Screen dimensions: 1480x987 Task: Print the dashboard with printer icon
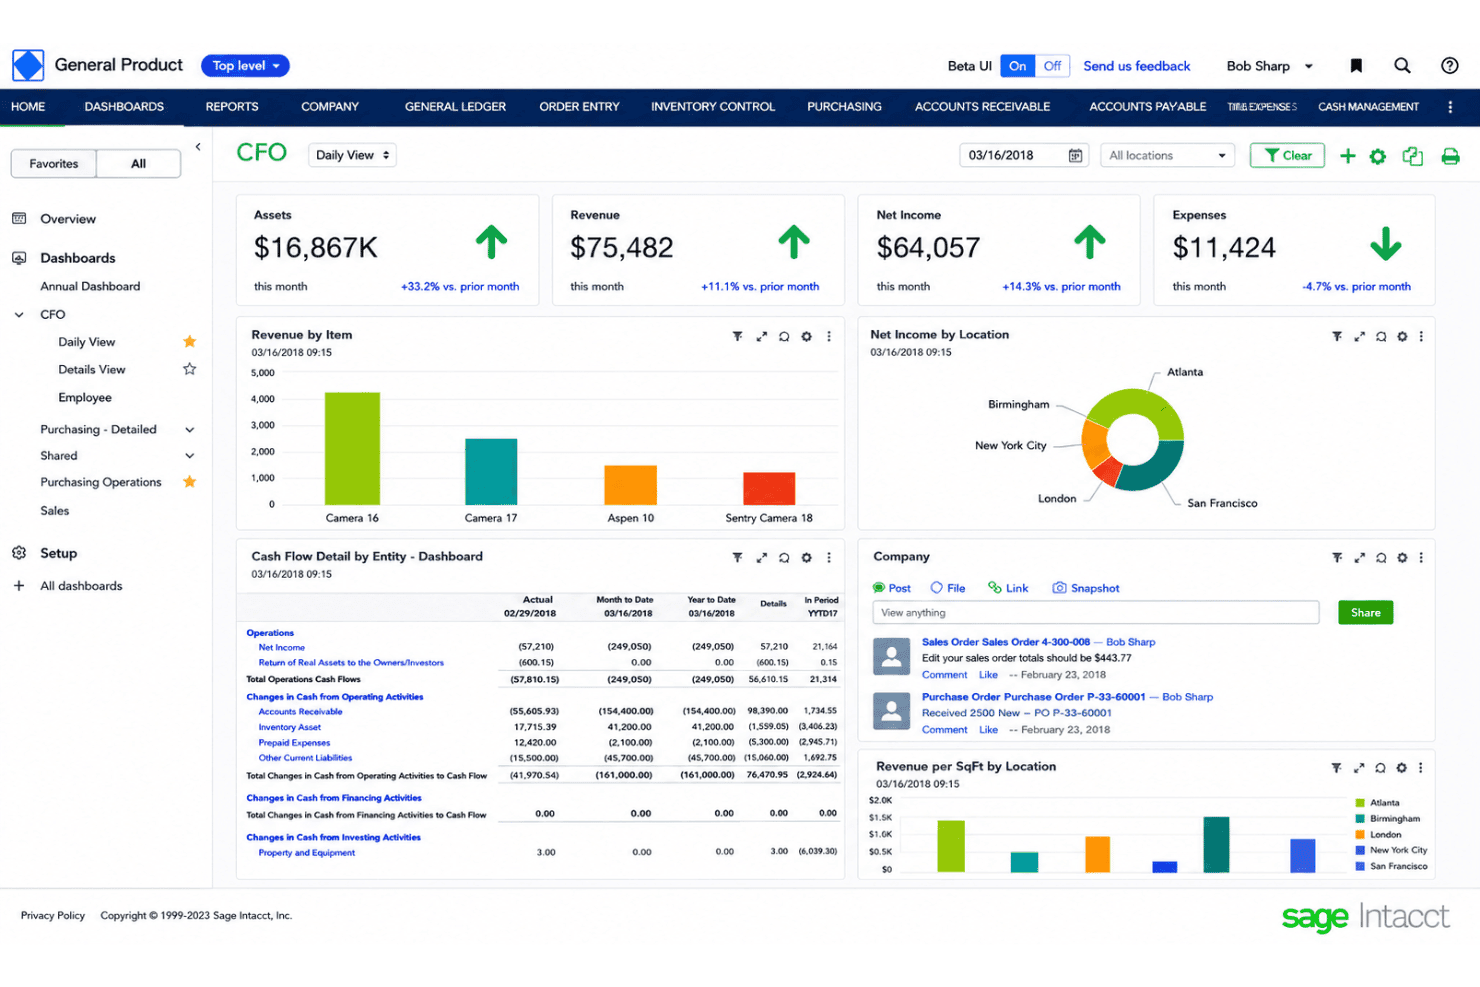click(x=1450, y=156)
